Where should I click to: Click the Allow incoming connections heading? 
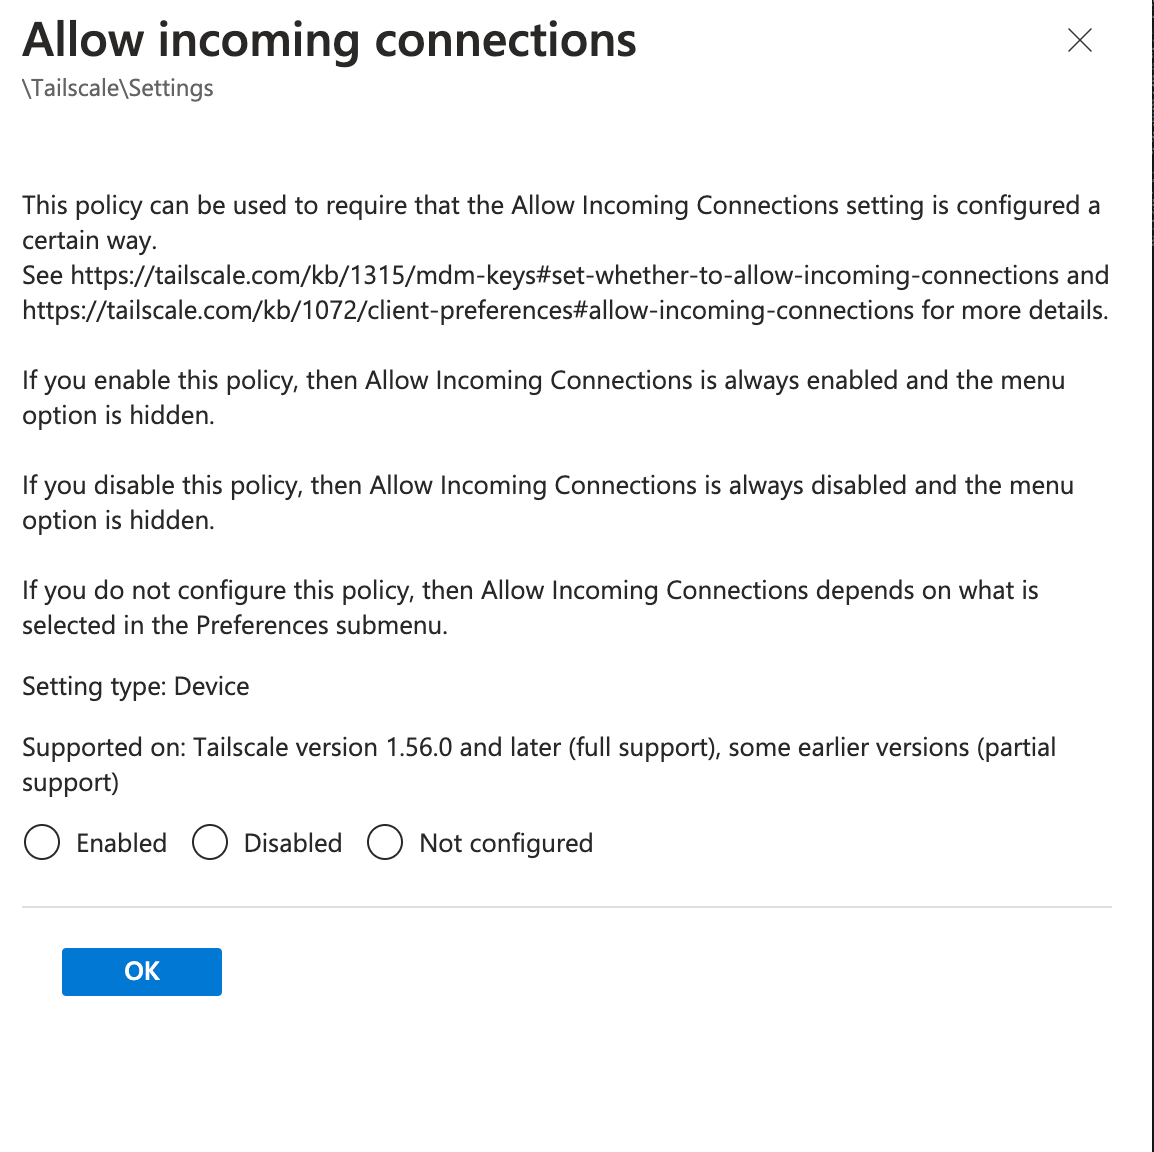(329, 40)
